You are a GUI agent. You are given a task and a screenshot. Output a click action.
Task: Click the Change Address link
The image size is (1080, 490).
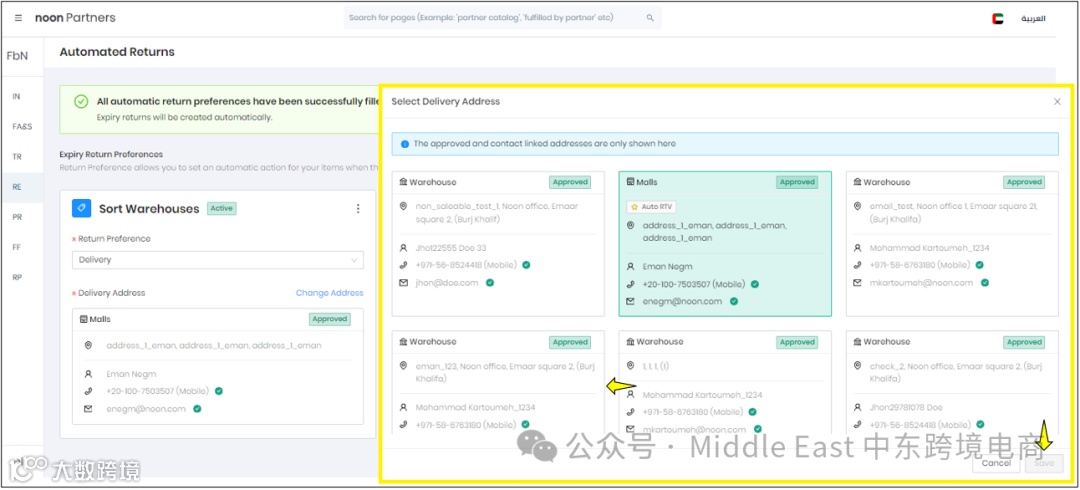click(329, 293)
